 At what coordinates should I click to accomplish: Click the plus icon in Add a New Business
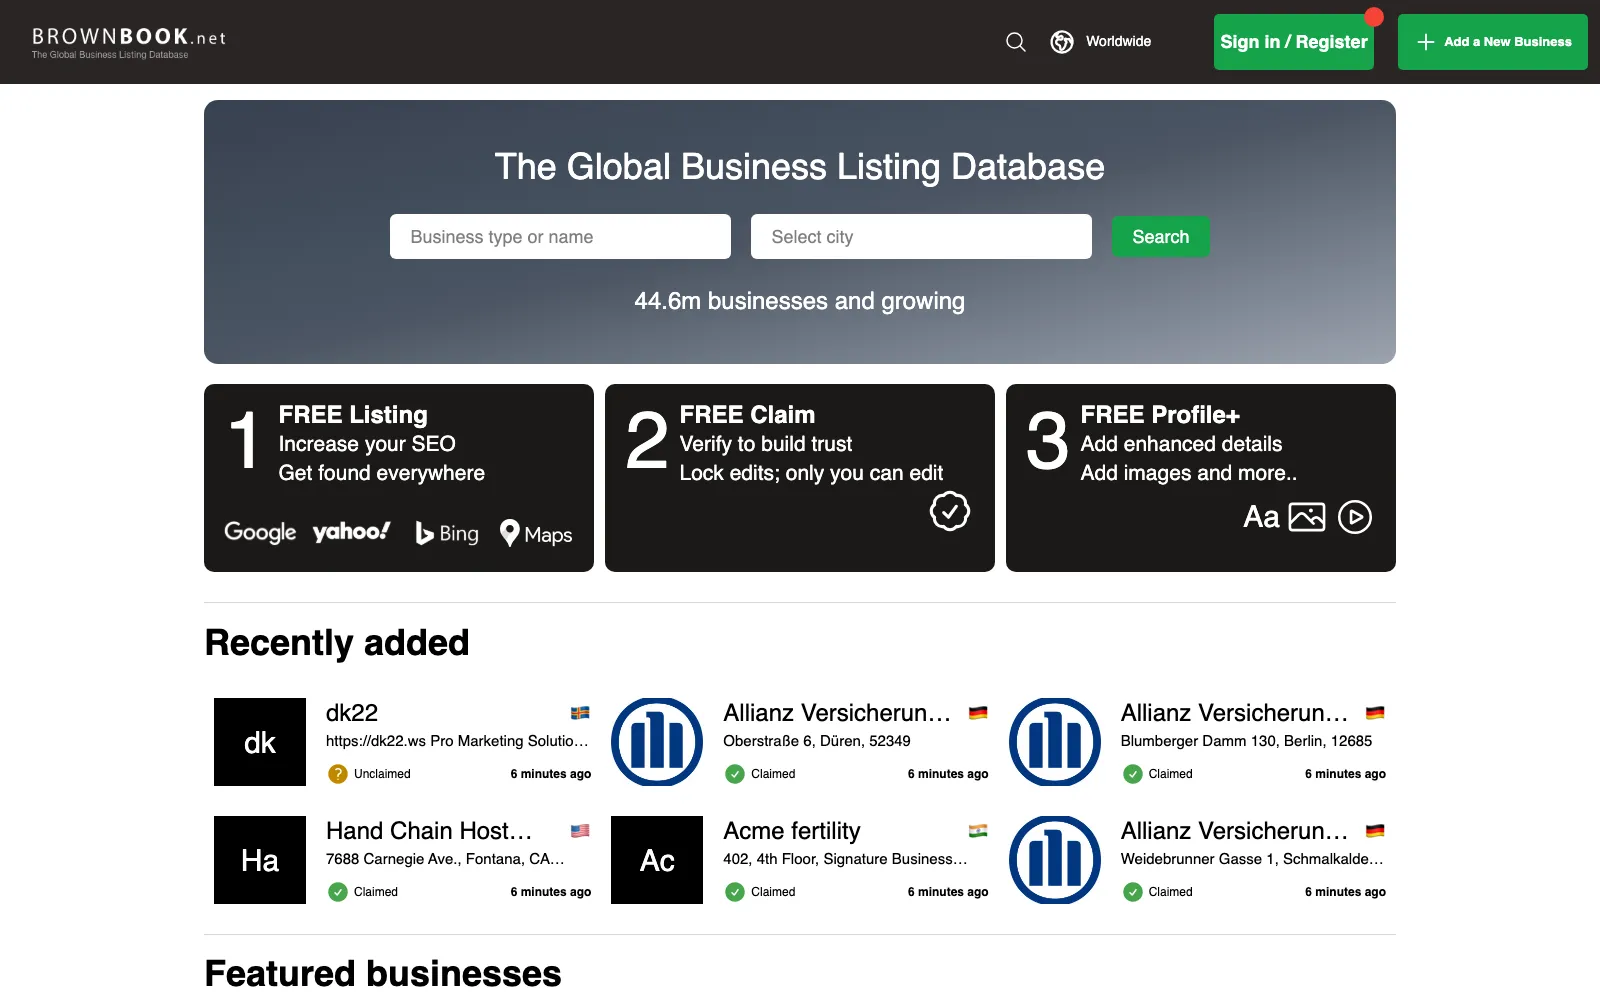(x=1426, y=42)
